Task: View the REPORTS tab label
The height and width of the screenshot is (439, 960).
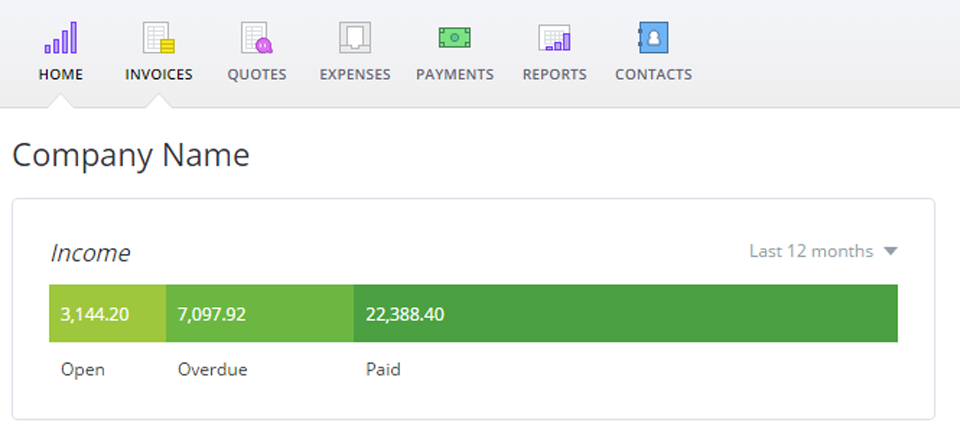Action: 555,75
